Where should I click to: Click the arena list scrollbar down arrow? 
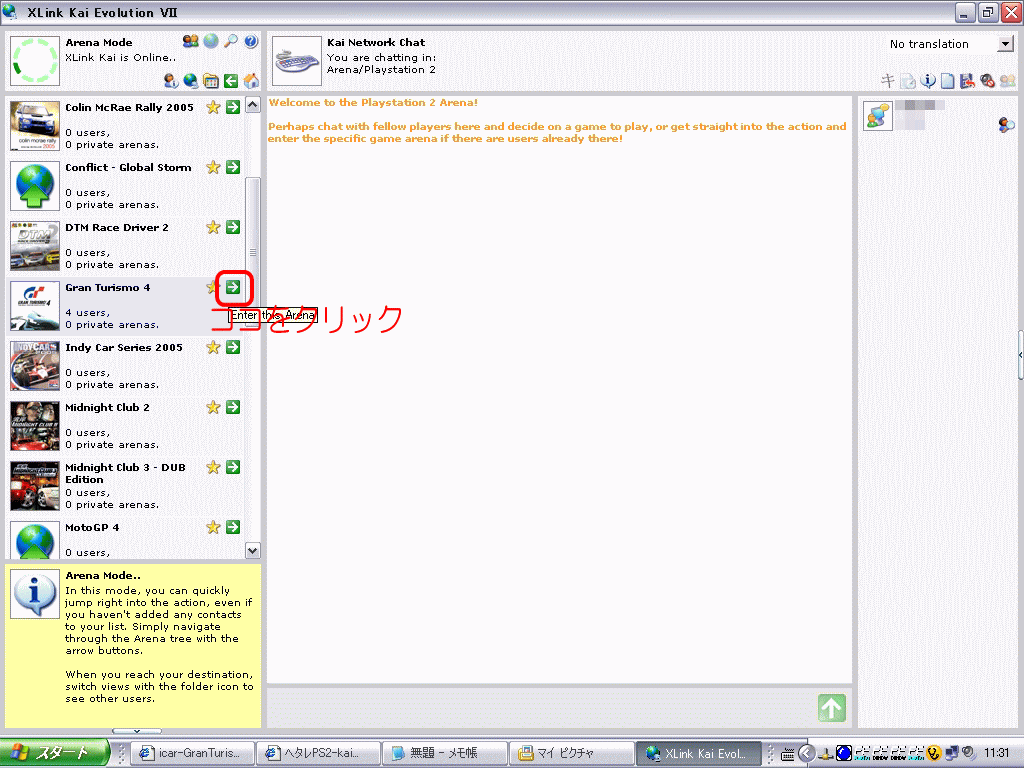[253, 551]
